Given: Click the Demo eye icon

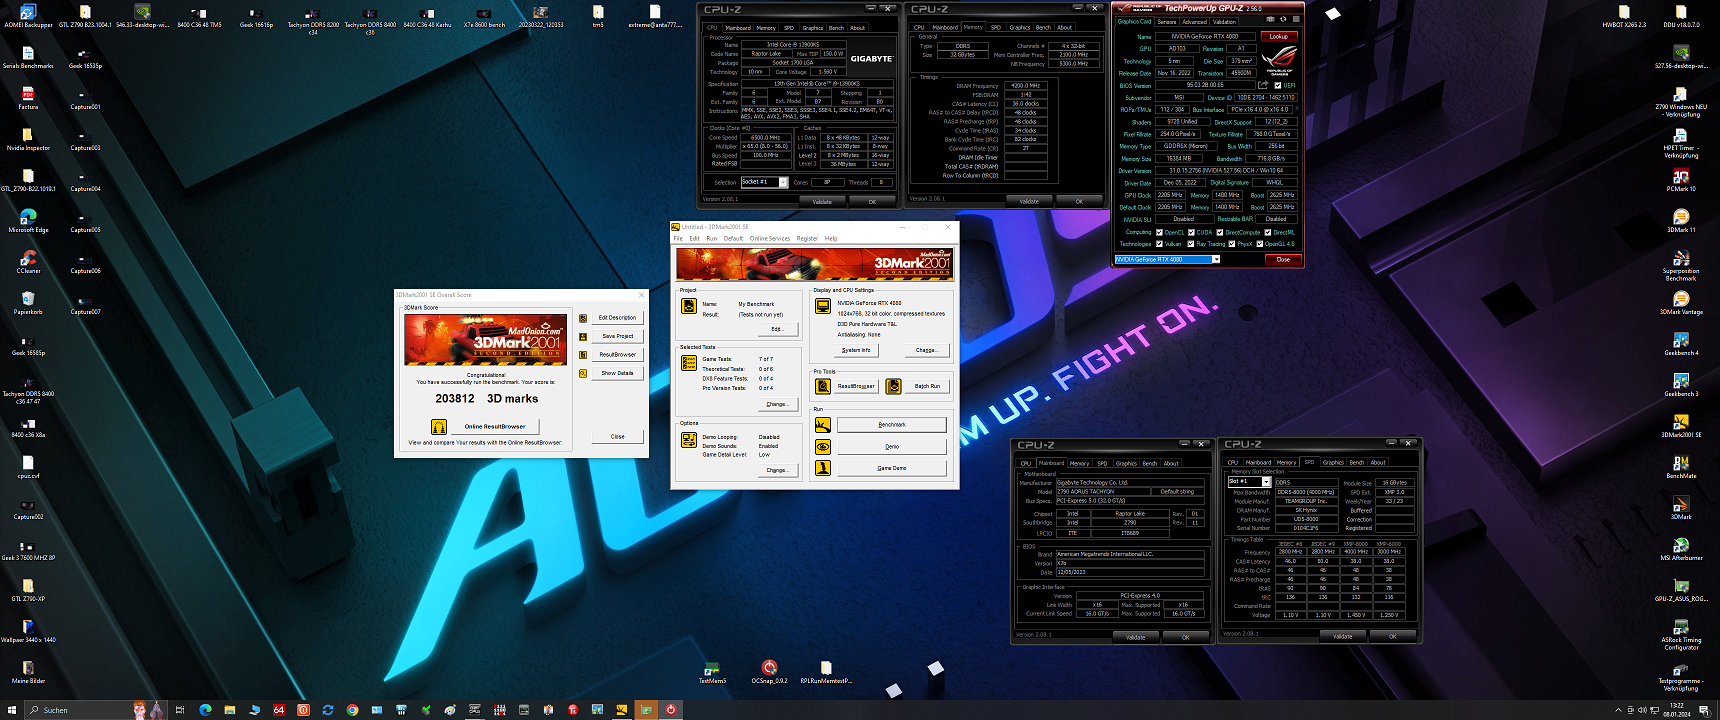Looking at the screenshot, I should (823, 446).
